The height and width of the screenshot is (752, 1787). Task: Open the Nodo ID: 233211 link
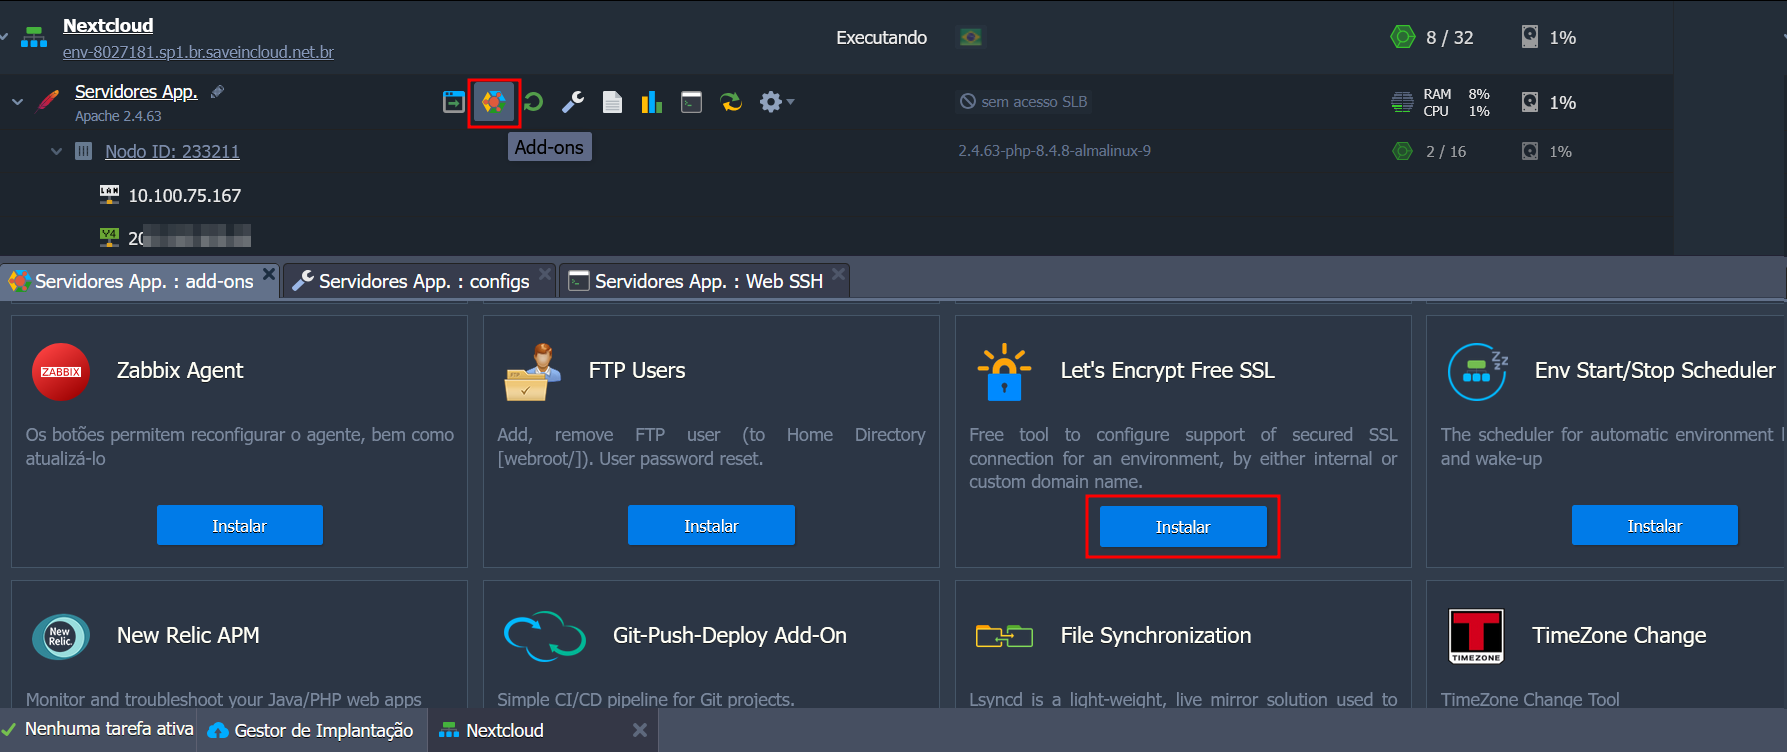point(172,151)
